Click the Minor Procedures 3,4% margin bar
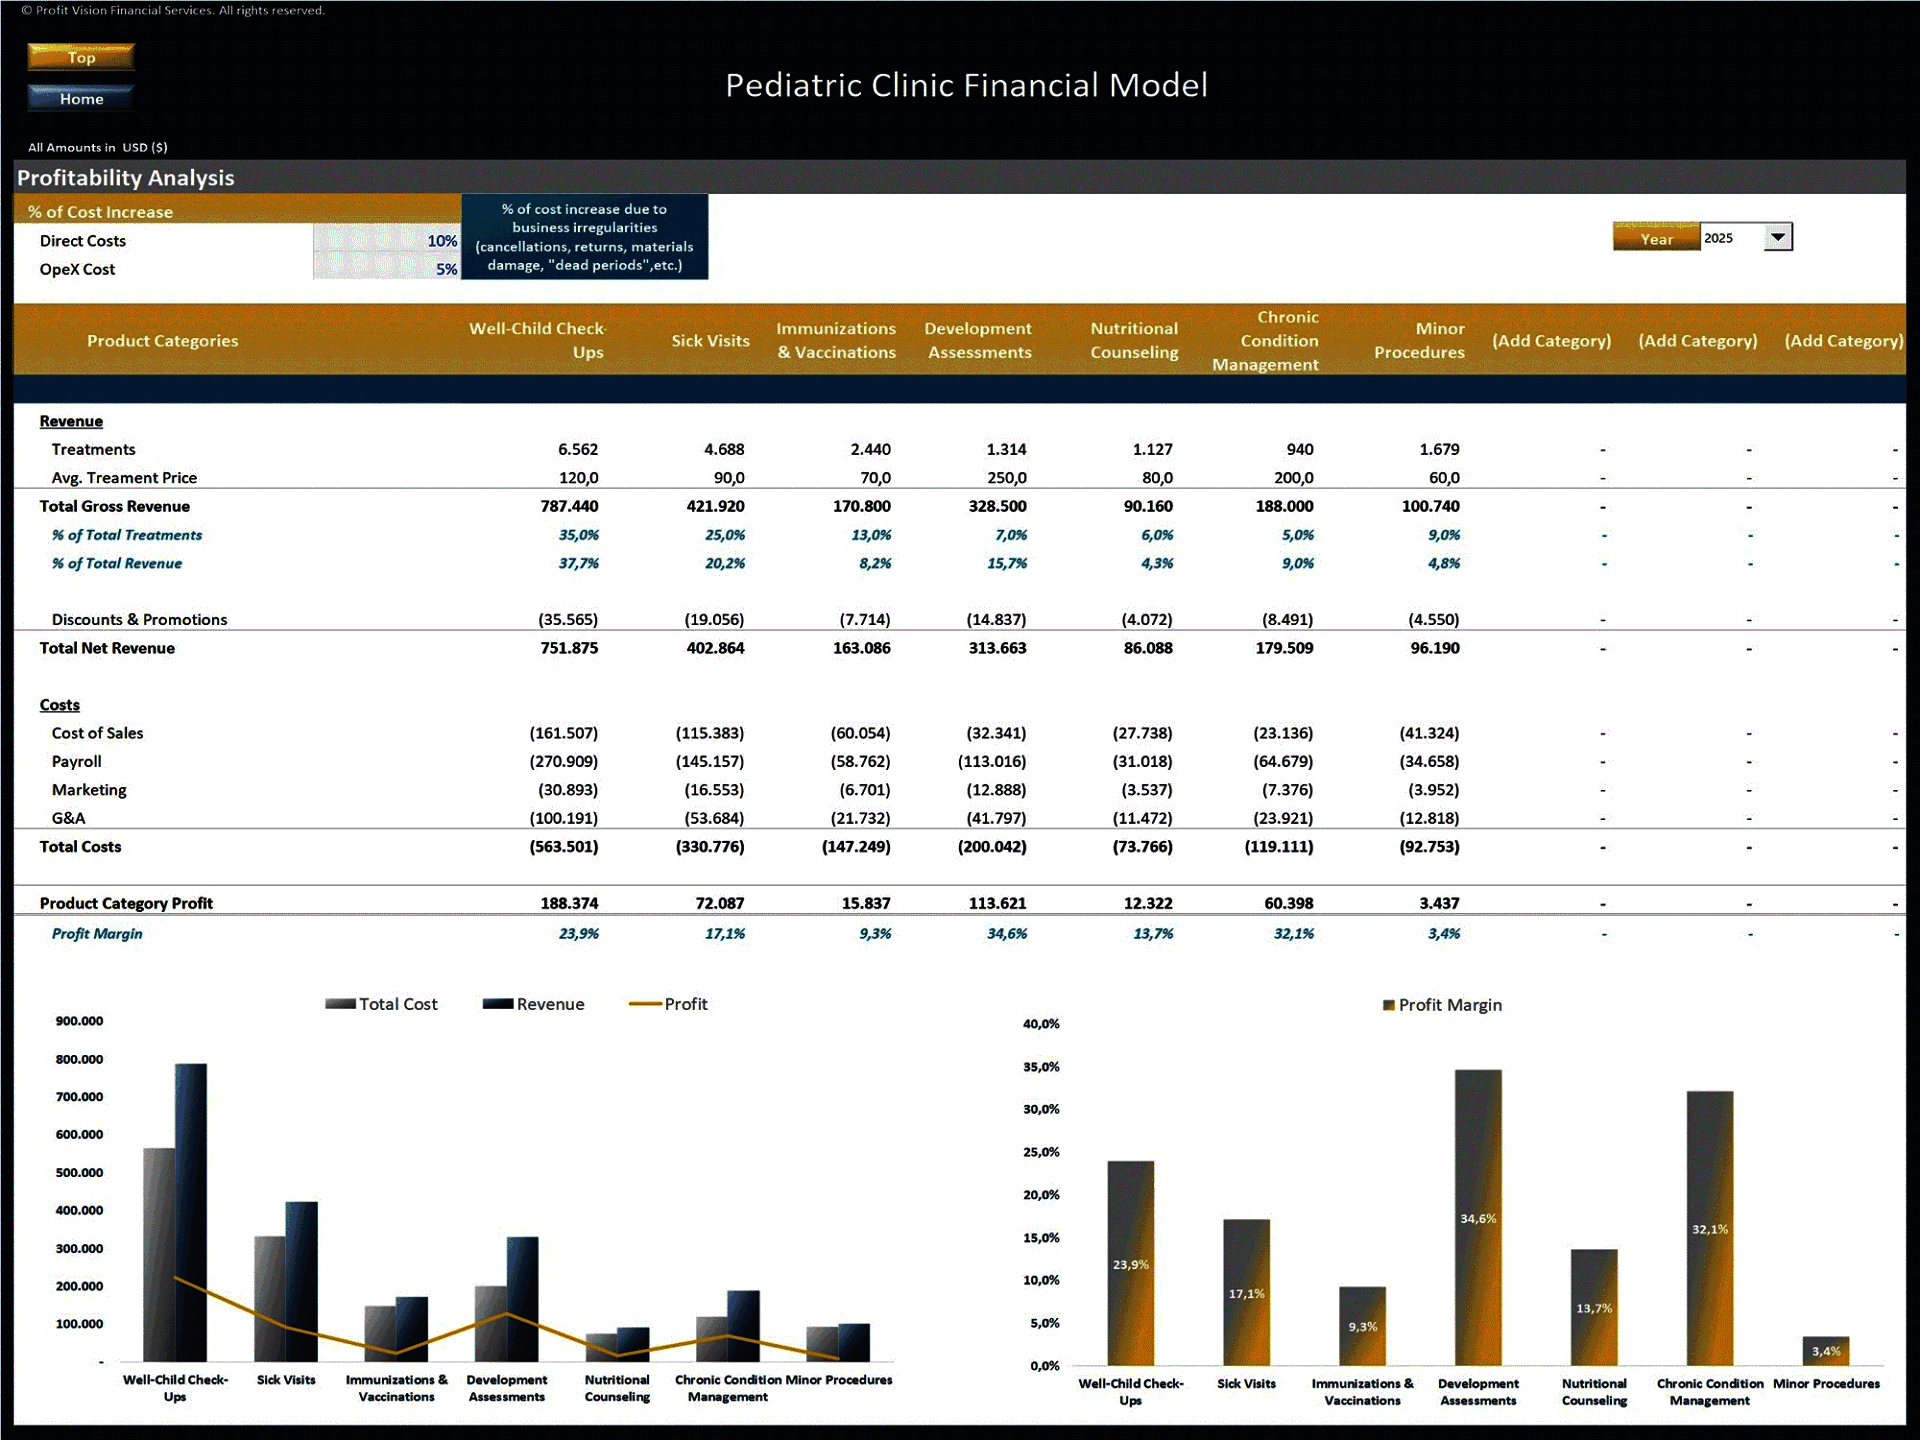Screen dimensions: 1920x1440 click(1826, 1351)
